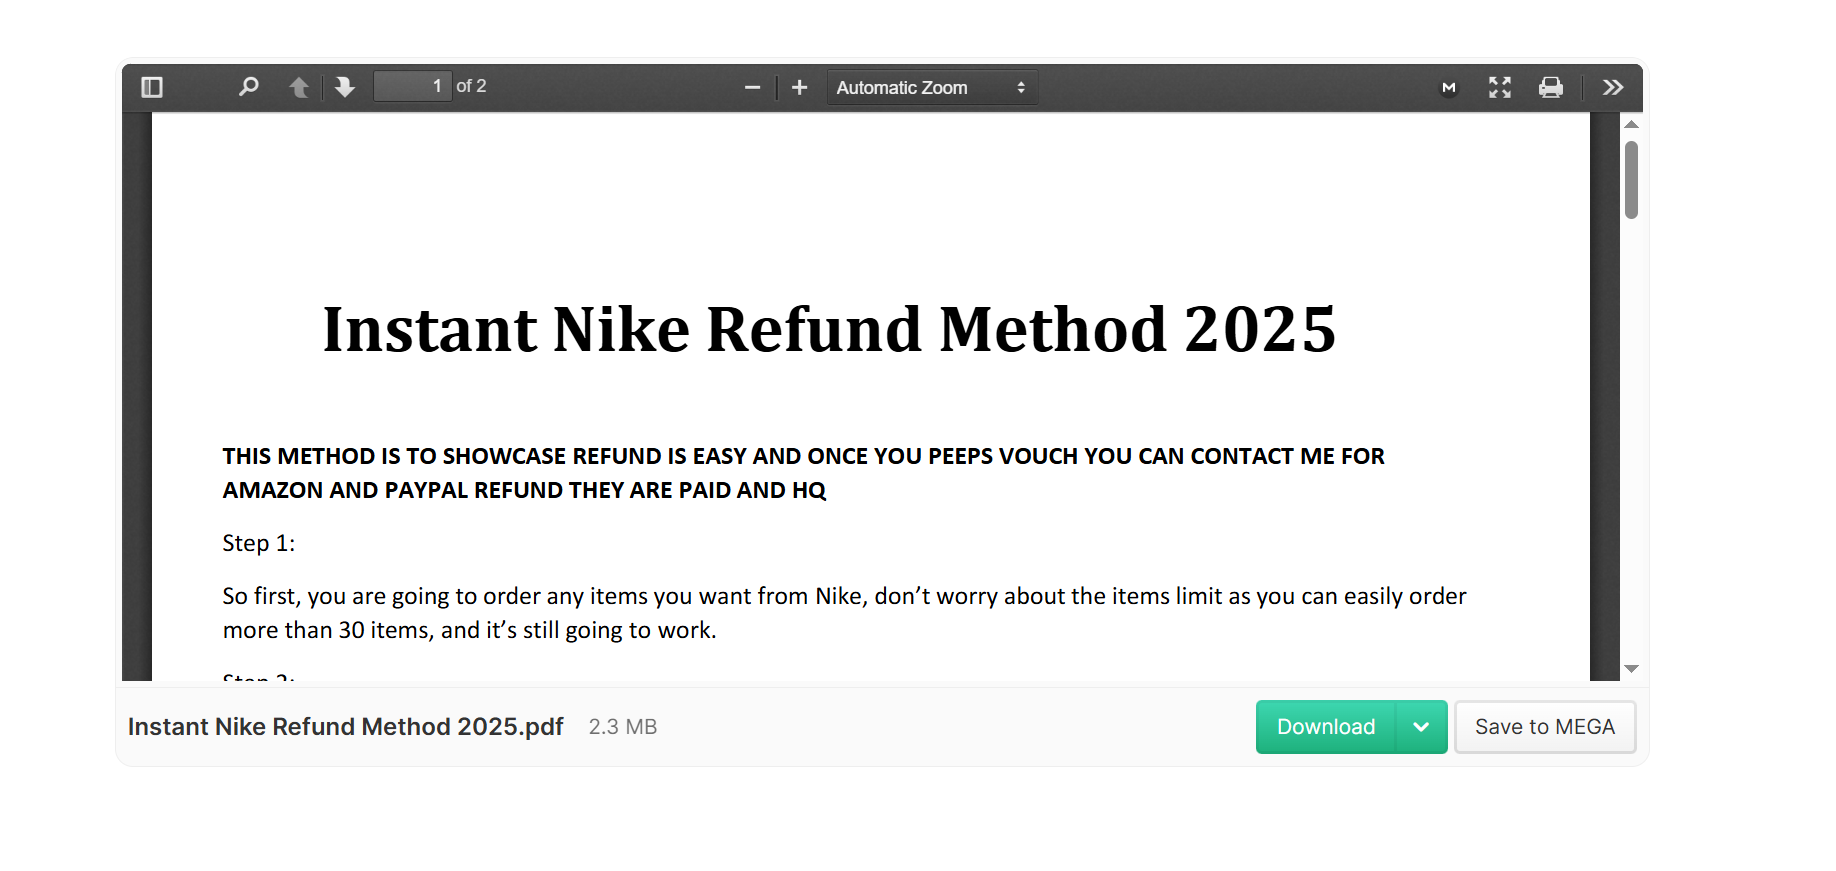Viewport: 1836px width, 871px height.
Task: Click the scrollbar up arrow
Action: (x=1632, y=125)
